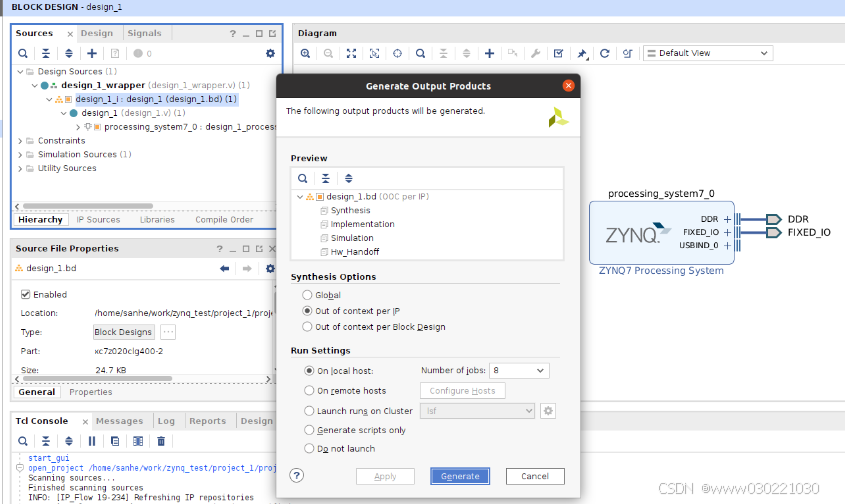Expand all items in the Sources panel toolbar
Image resolution: width=845 pixels, height=504 pixels.
(68, 53)
